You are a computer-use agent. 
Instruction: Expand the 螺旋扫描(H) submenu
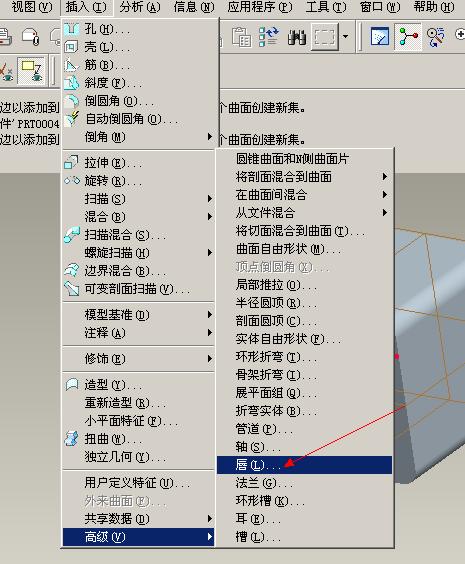point(139,253)
